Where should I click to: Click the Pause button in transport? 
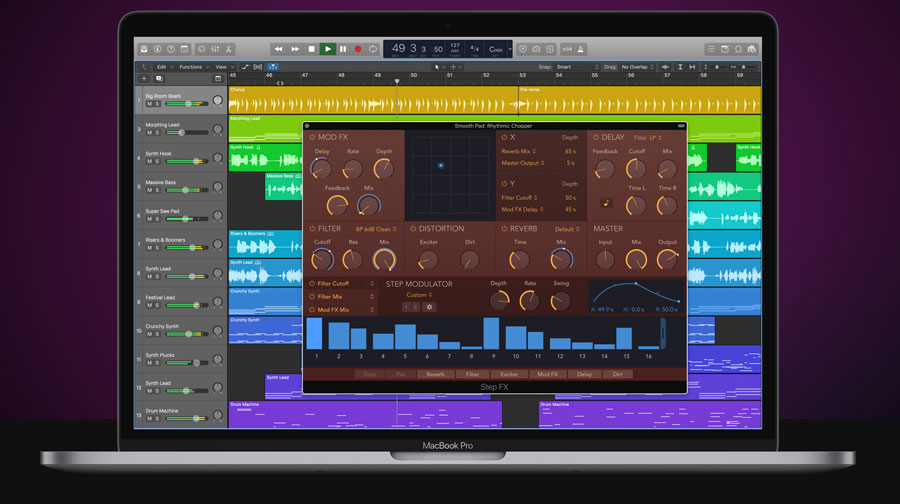(x=343, y=48)
